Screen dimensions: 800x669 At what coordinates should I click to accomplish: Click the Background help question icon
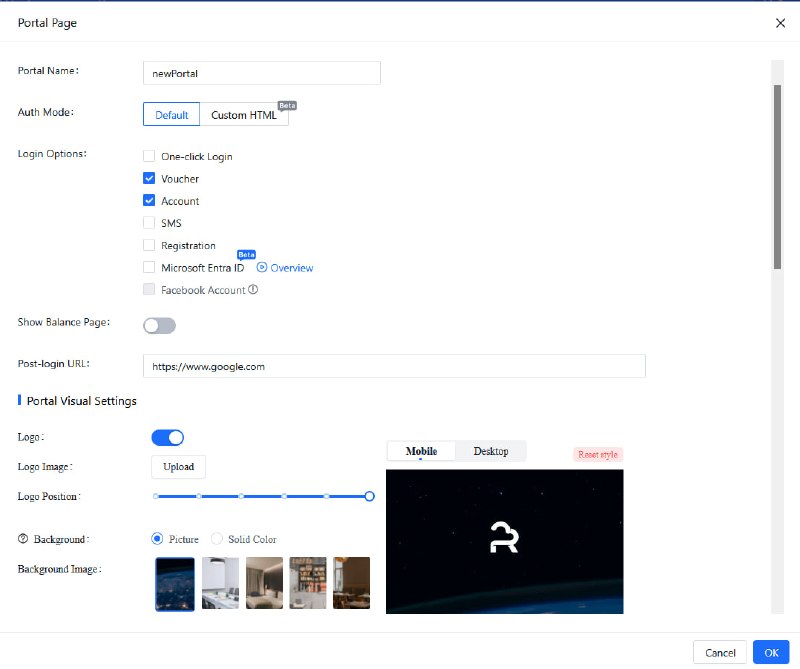click(23, 539)
